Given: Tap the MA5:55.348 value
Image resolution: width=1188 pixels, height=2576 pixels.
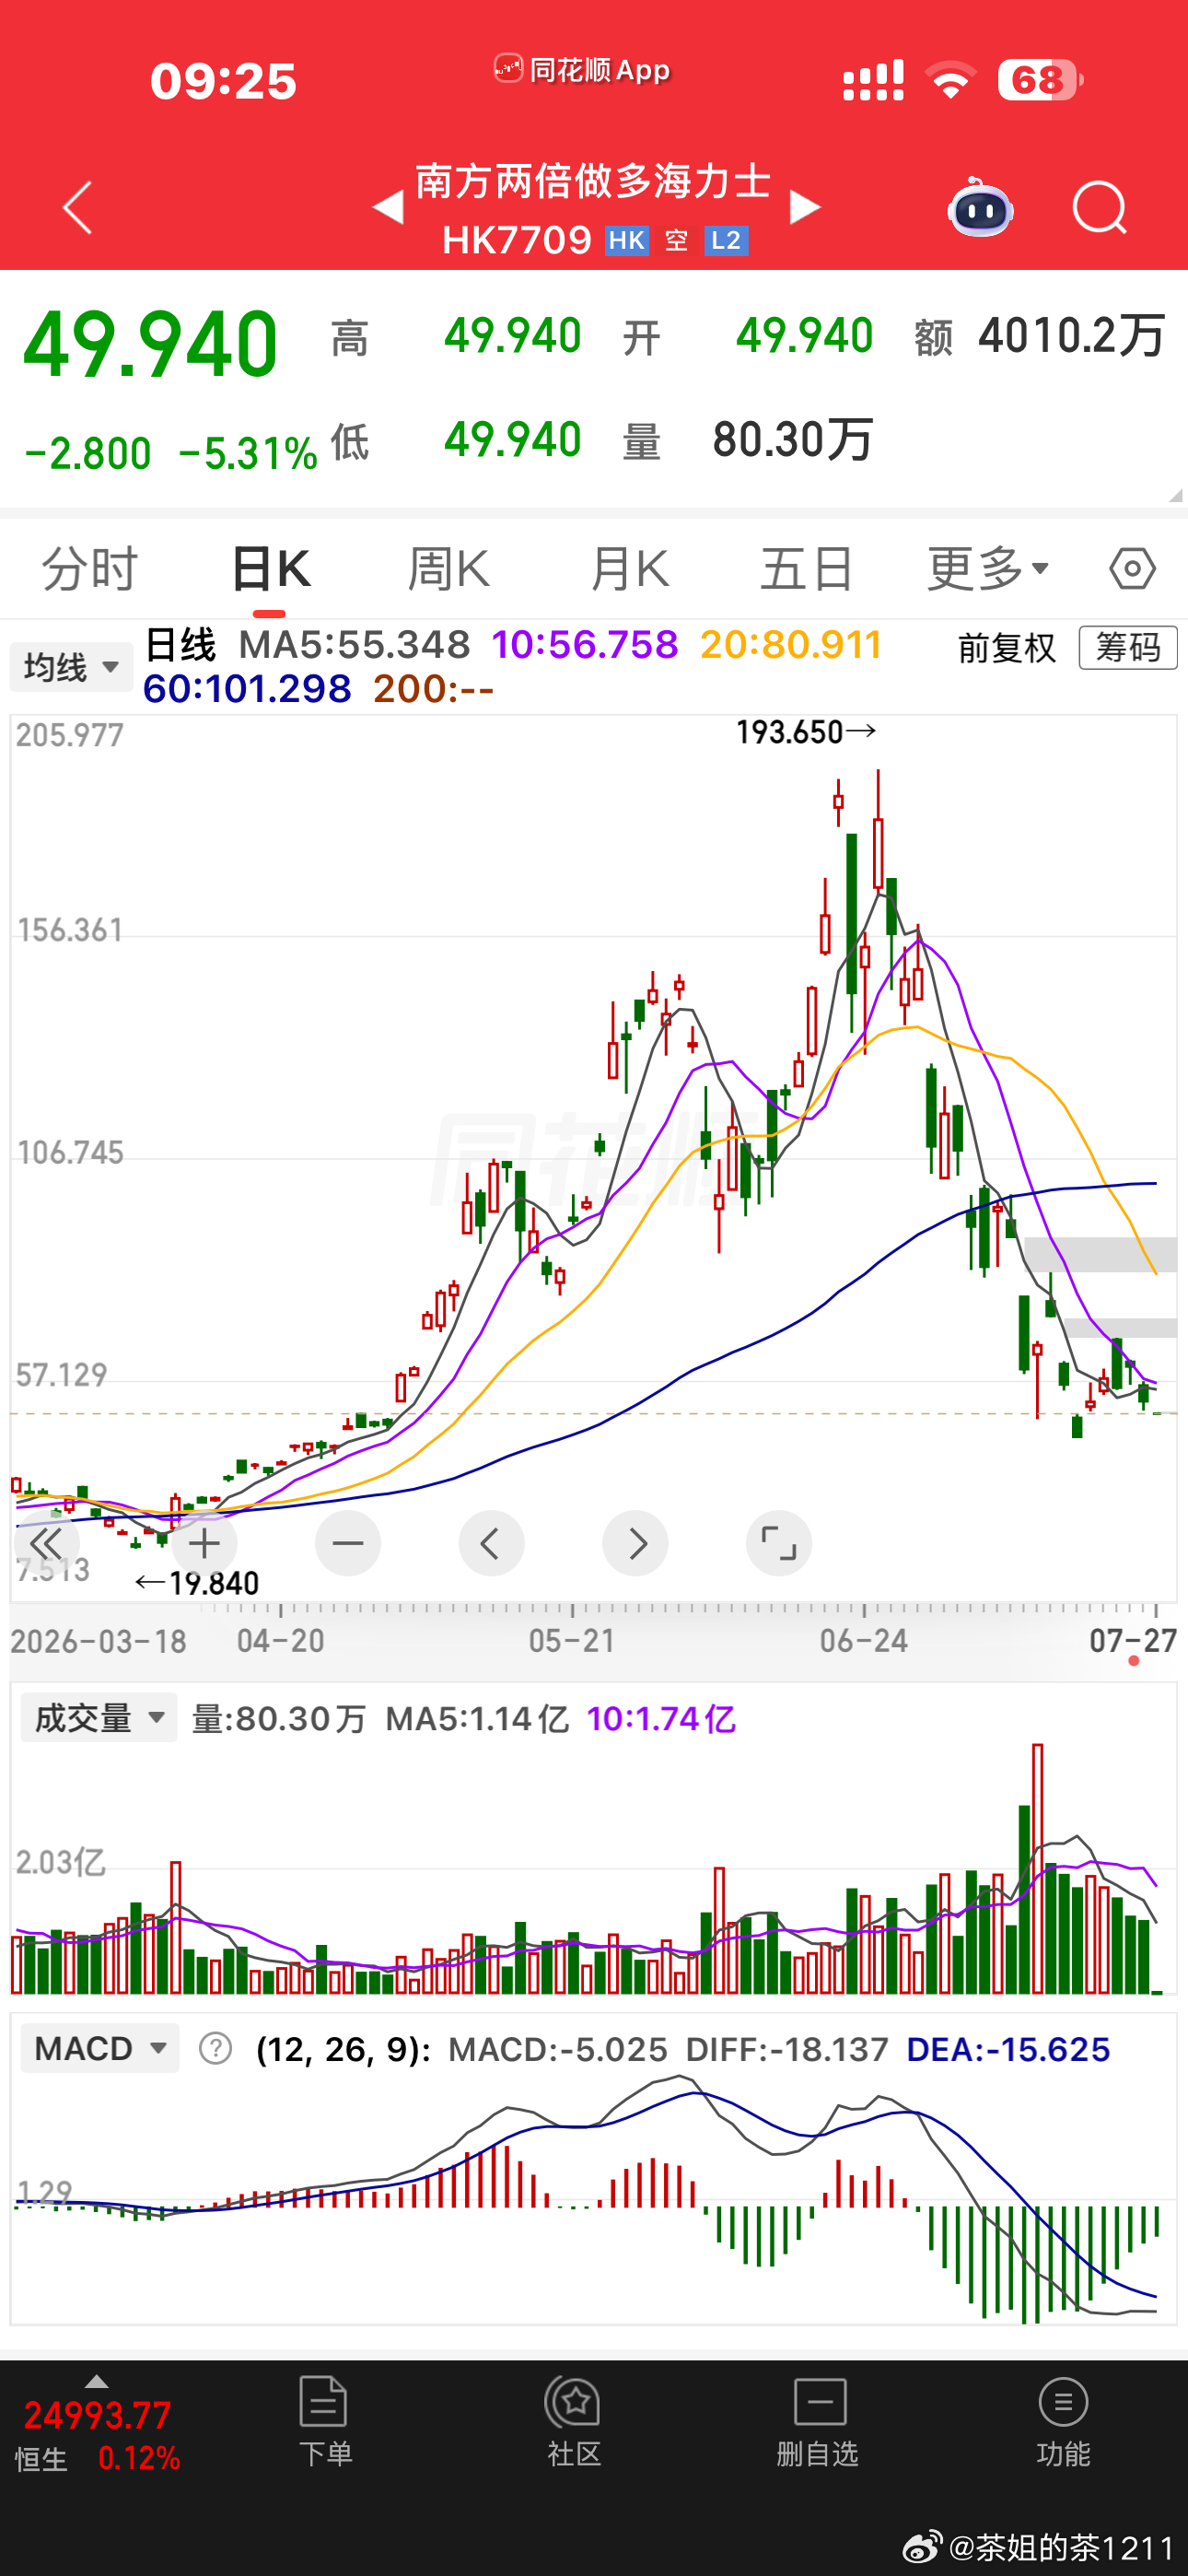Looking at the screenshot, I should point(354,645).
